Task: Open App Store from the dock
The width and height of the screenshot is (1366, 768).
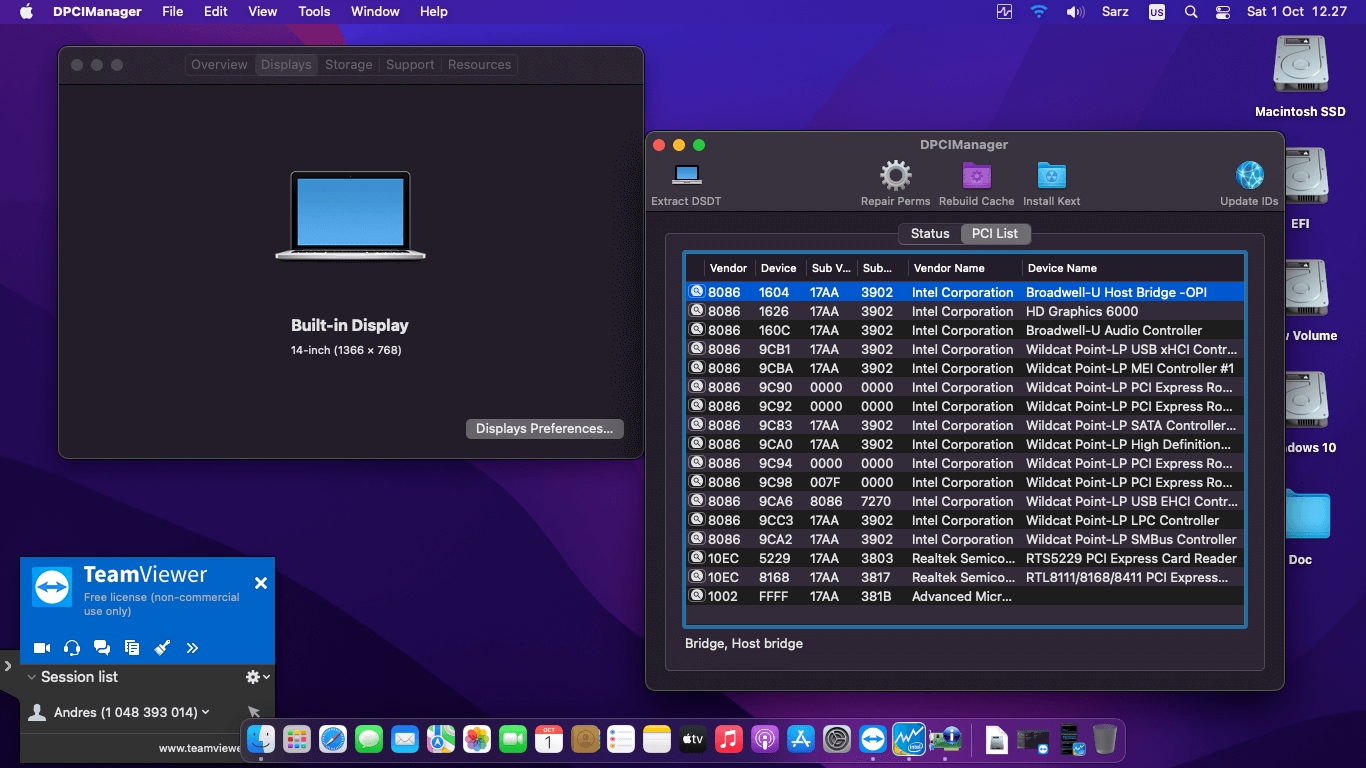Action: pyautogui.click(x=801, y=740)
